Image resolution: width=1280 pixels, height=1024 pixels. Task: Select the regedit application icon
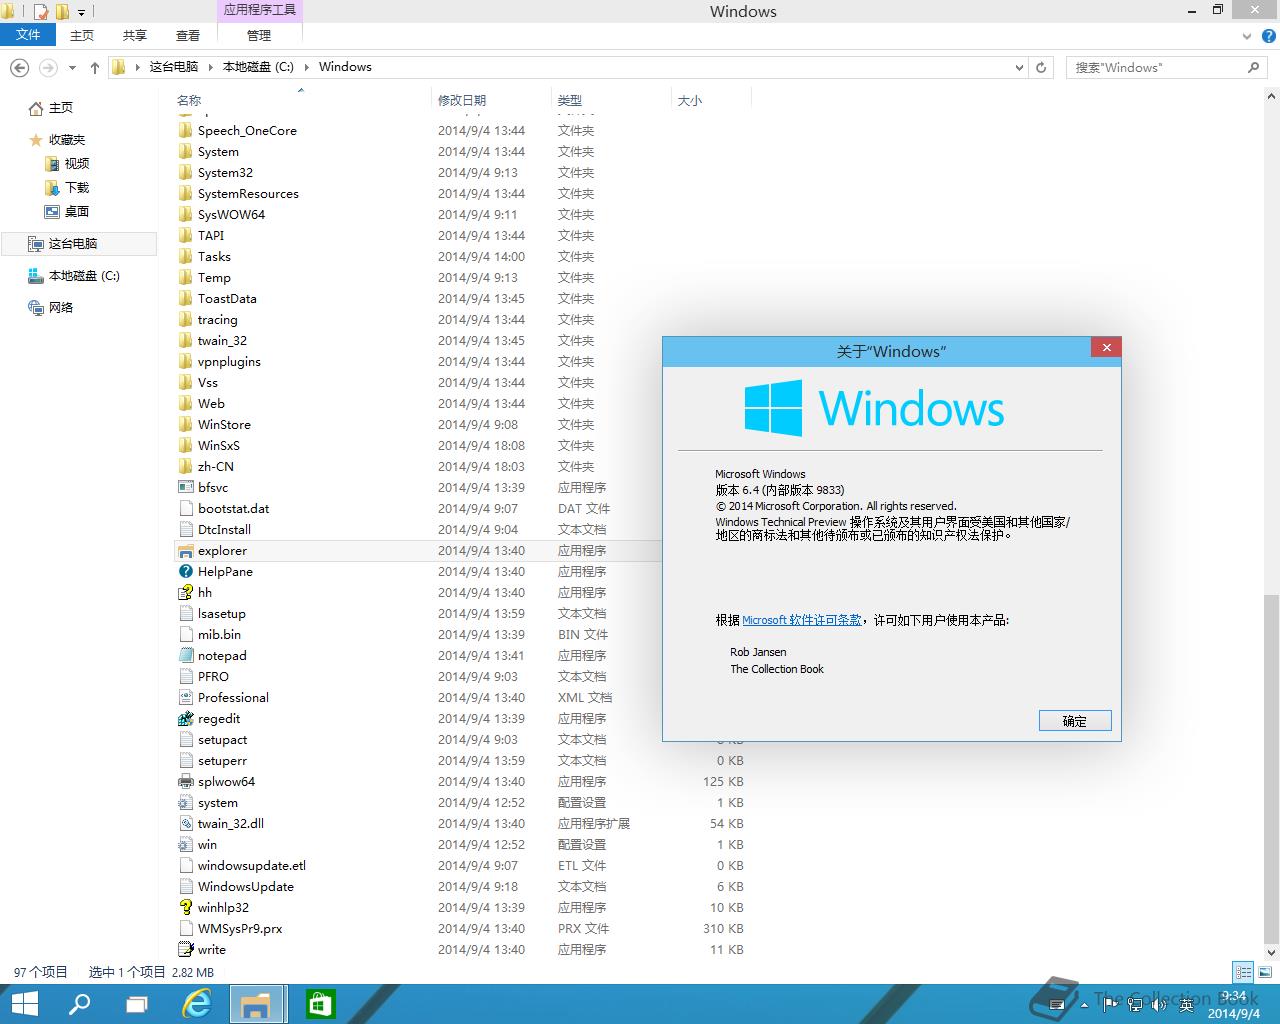pyautogui.click(x=185, y=719)
